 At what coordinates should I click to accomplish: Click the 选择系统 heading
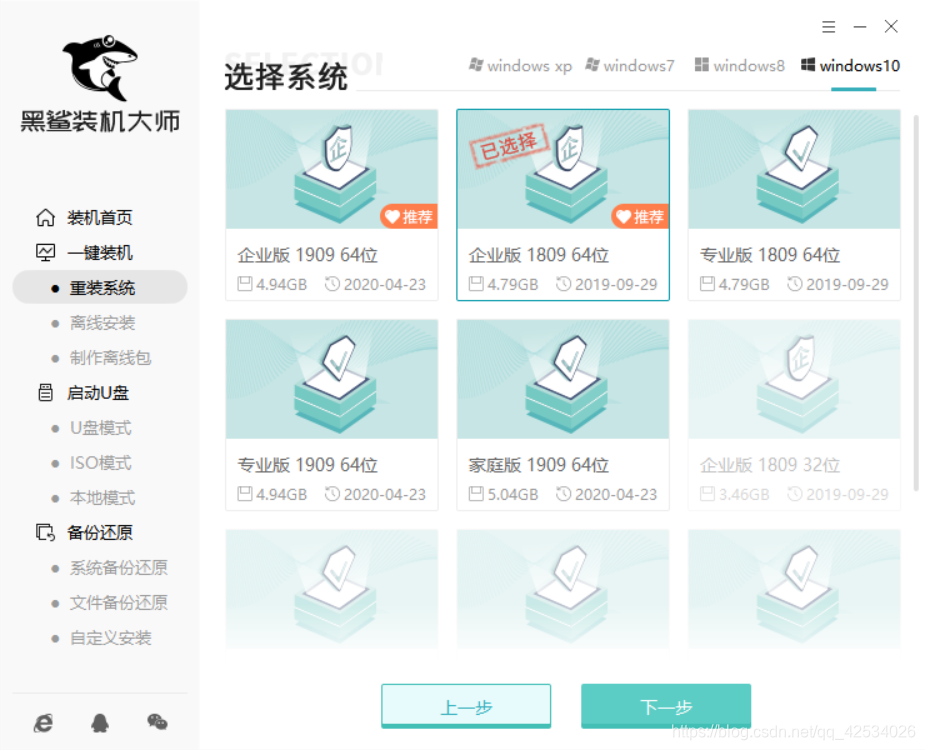tap(286, 77)
